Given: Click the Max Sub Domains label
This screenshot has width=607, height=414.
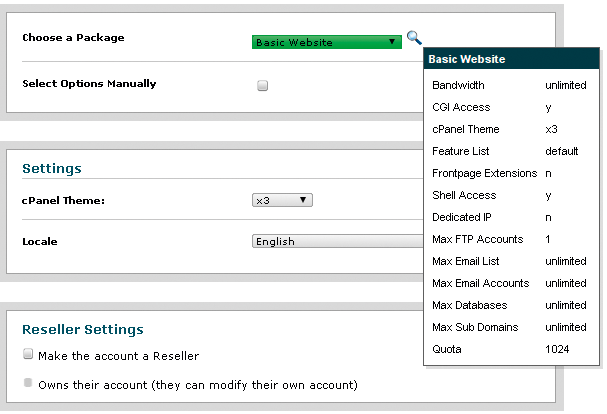Looking at the screenshot, I should pos(475,328).
